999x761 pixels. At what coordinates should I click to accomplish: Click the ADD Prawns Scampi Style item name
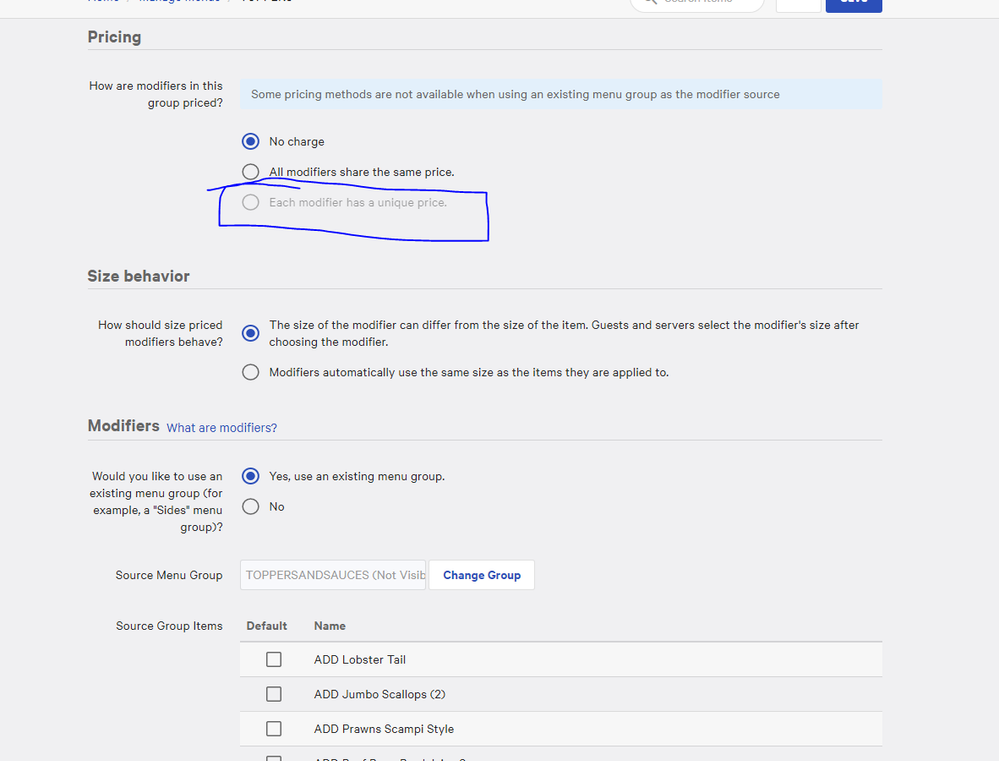pyautogui.click(x=384, y=729)
